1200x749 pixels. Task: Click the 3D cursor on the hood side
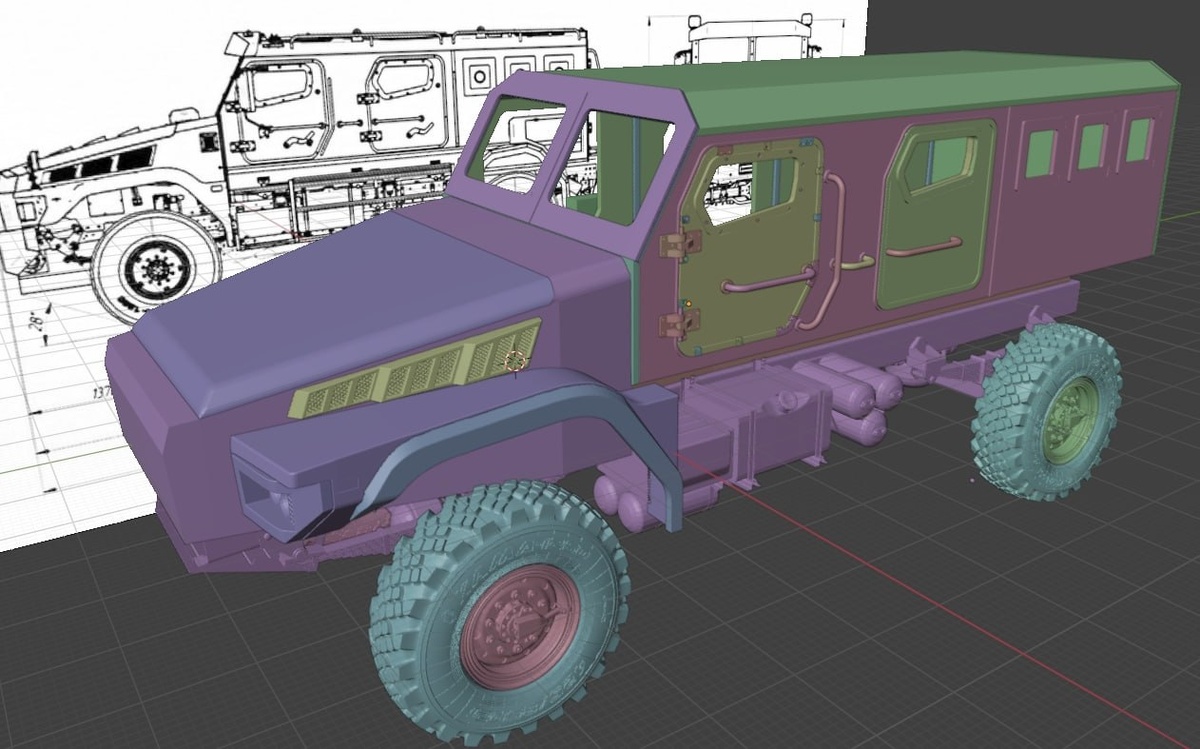coord(516,361)
